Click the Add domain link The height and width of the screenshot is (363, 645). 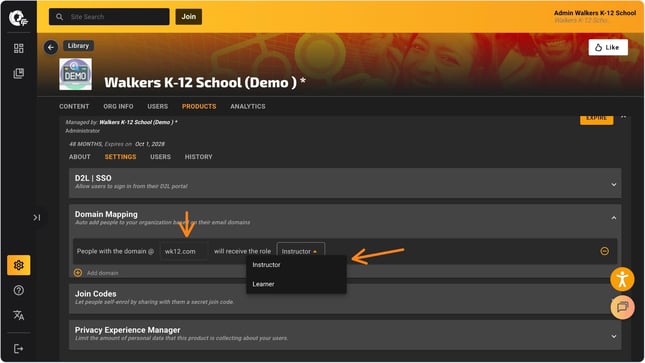pos(102,273)
